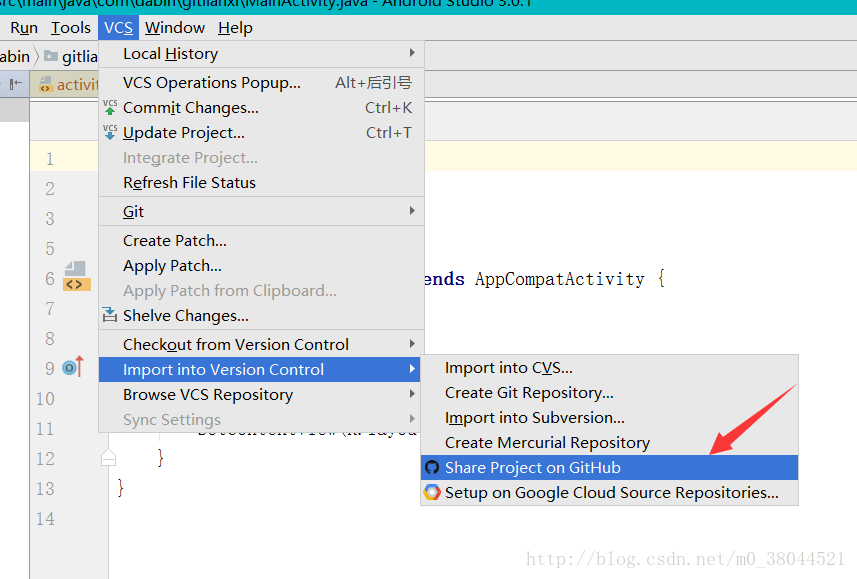
Task: Click the Google Cloud hexagon icon
Action: click(x=432, y=493)
